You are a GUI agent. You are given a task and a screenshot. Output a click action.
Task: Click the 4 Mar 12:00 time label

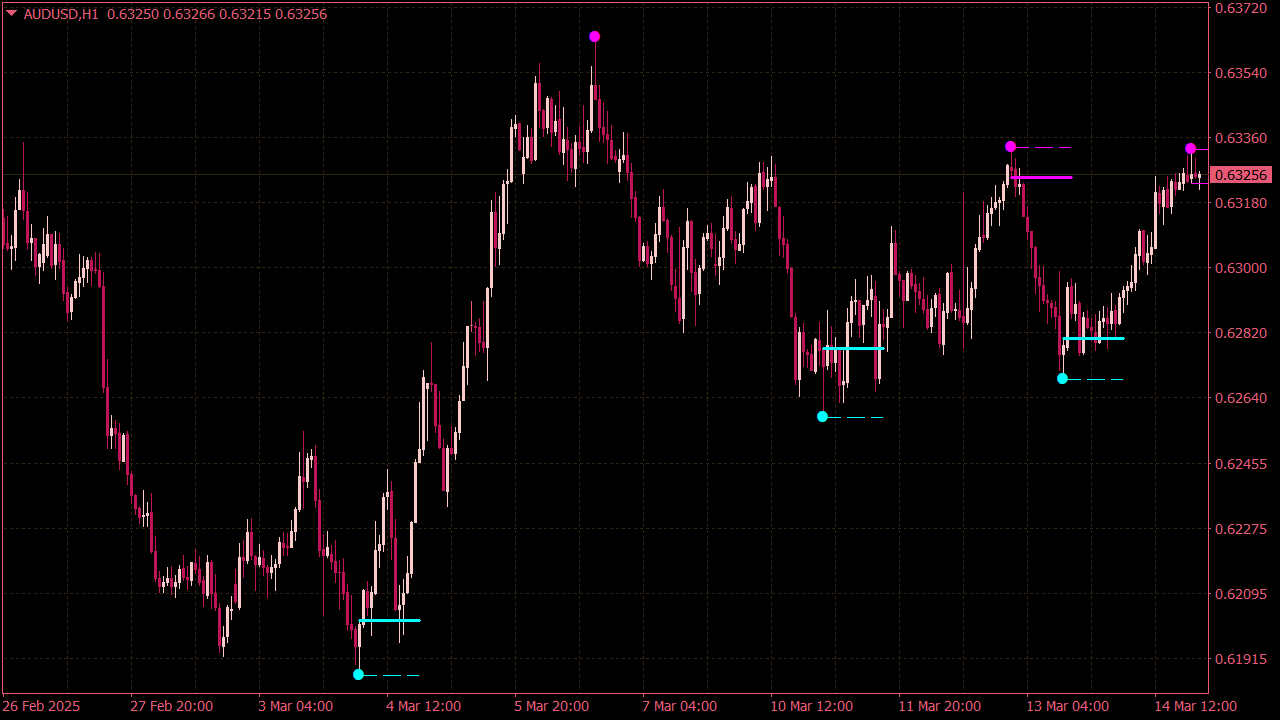(424, 706)
